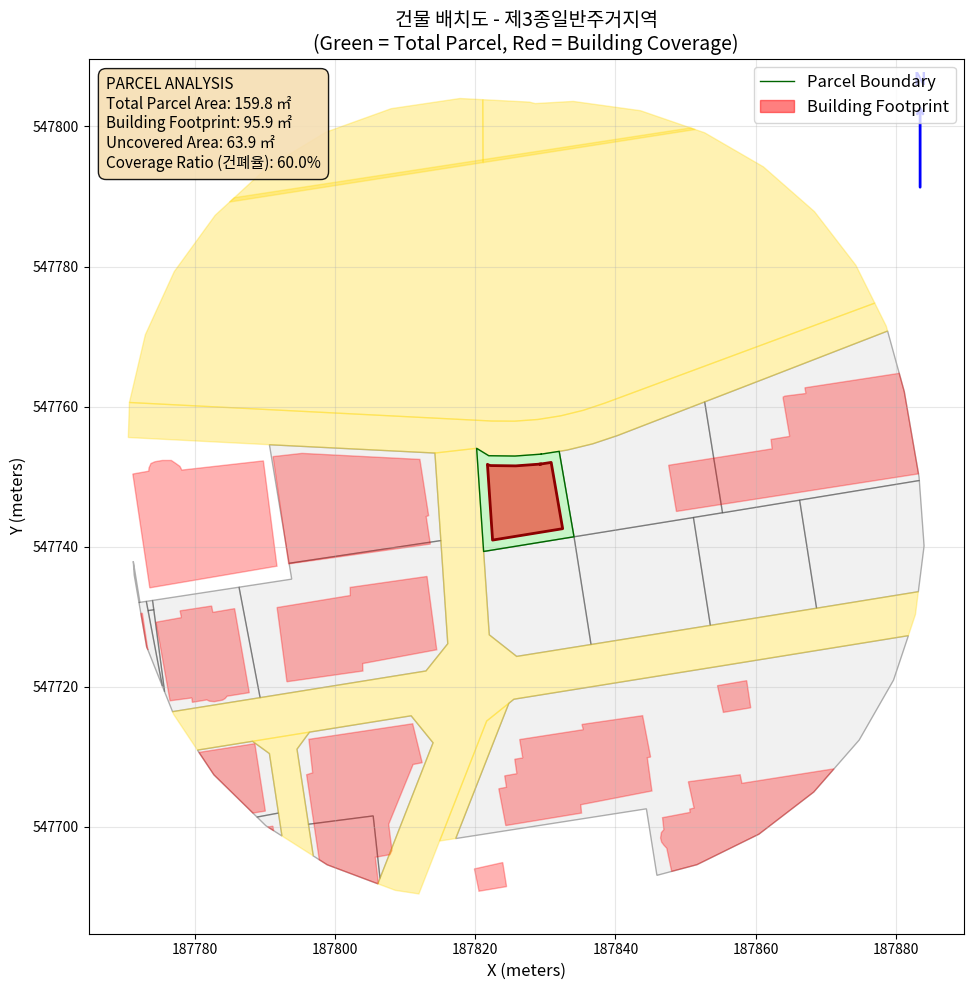Click the "Y (meters)" axis label

pos(16,497)
